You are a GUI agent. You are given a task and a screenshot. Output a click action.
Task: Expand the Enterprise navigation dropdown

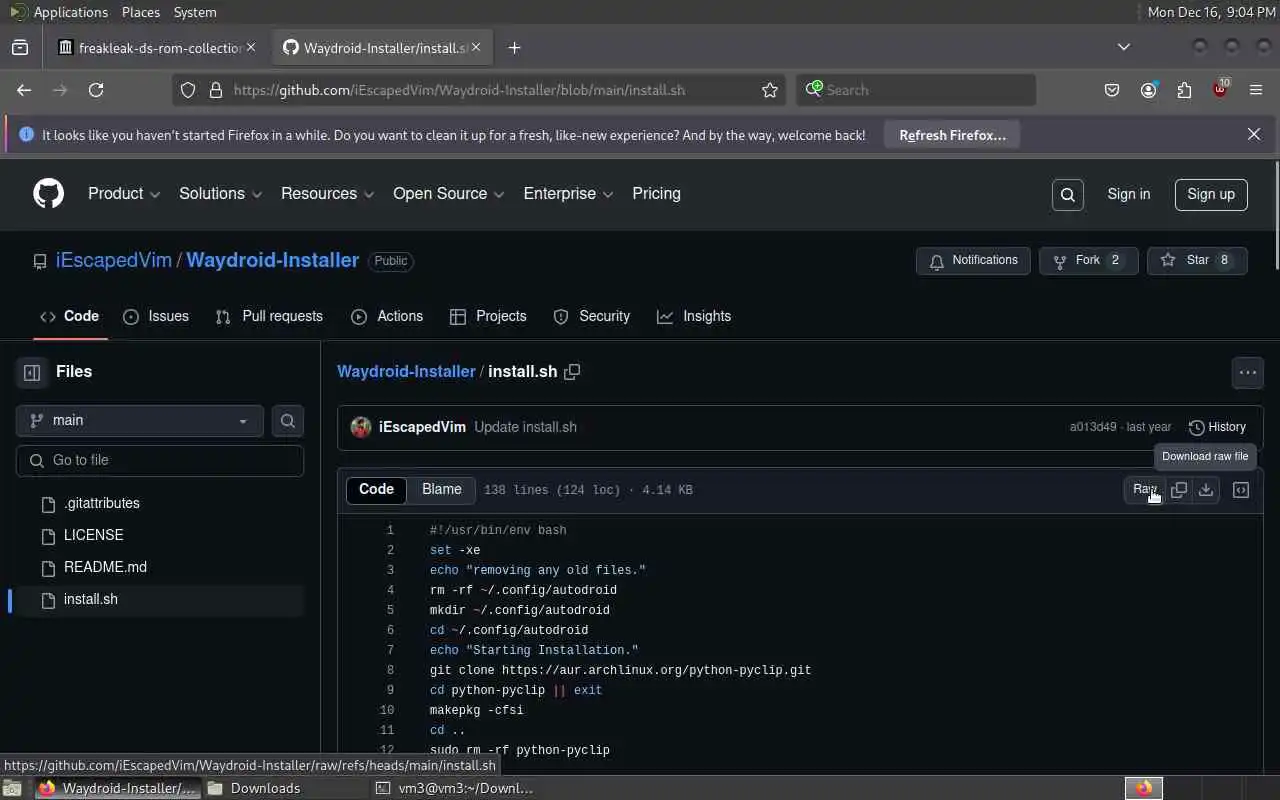click(x=568, y=194)
